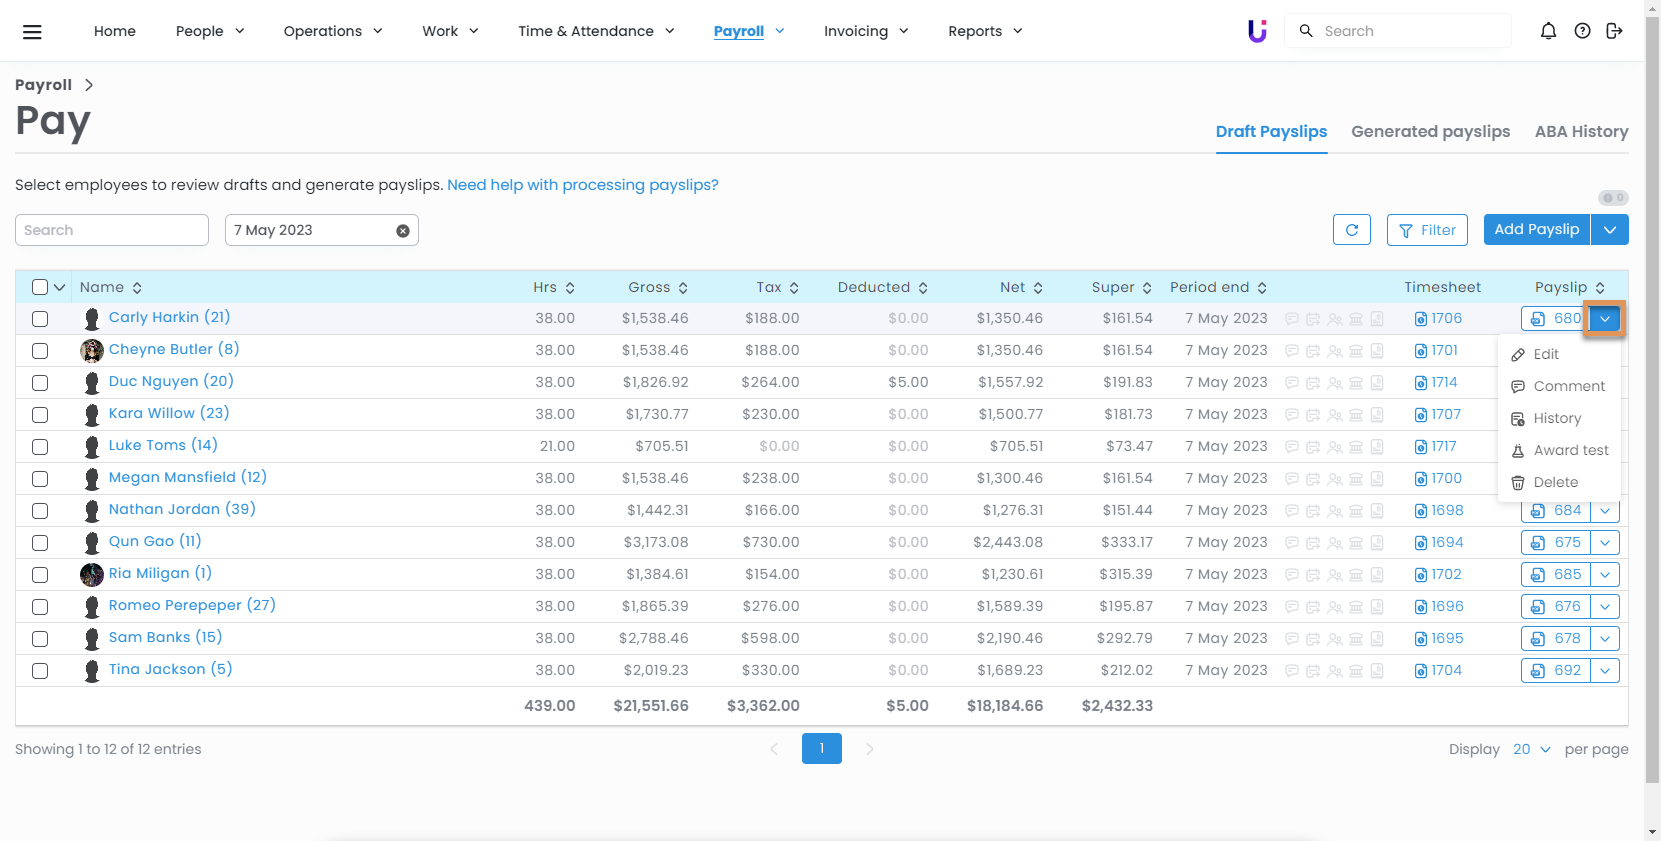This screenshot has height=841, width=1661.
Task: Click the notifications bell icon
Action: [x=1548, y=31]
